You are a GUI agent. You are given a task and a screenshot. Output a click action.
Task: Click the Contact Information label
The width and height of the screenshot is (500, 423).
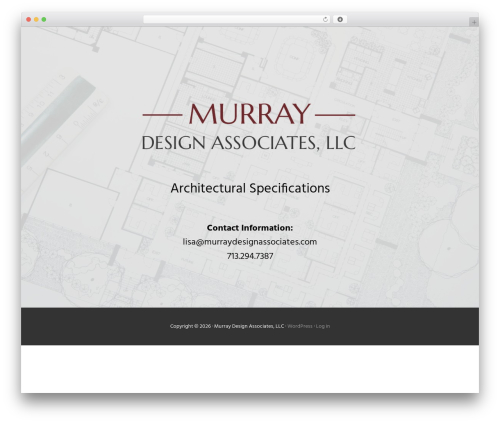pyautogui.click(x=250, y=228)
